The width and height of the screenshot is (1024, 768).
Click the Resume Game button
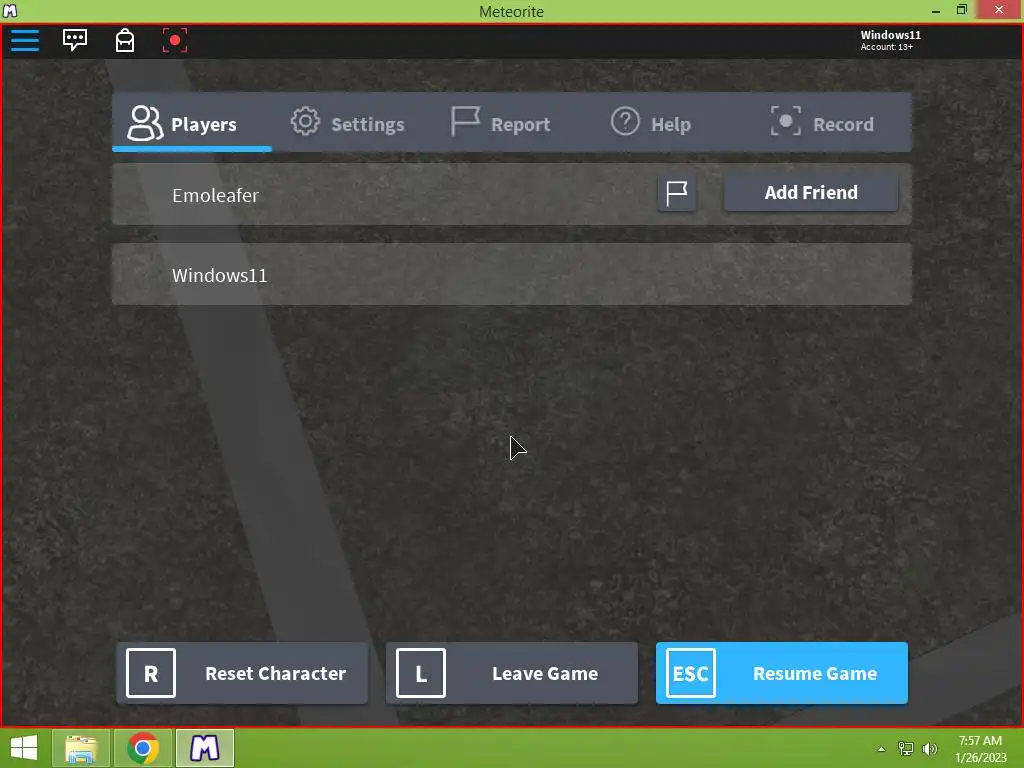pyautogui.click(x=782, y=673)
